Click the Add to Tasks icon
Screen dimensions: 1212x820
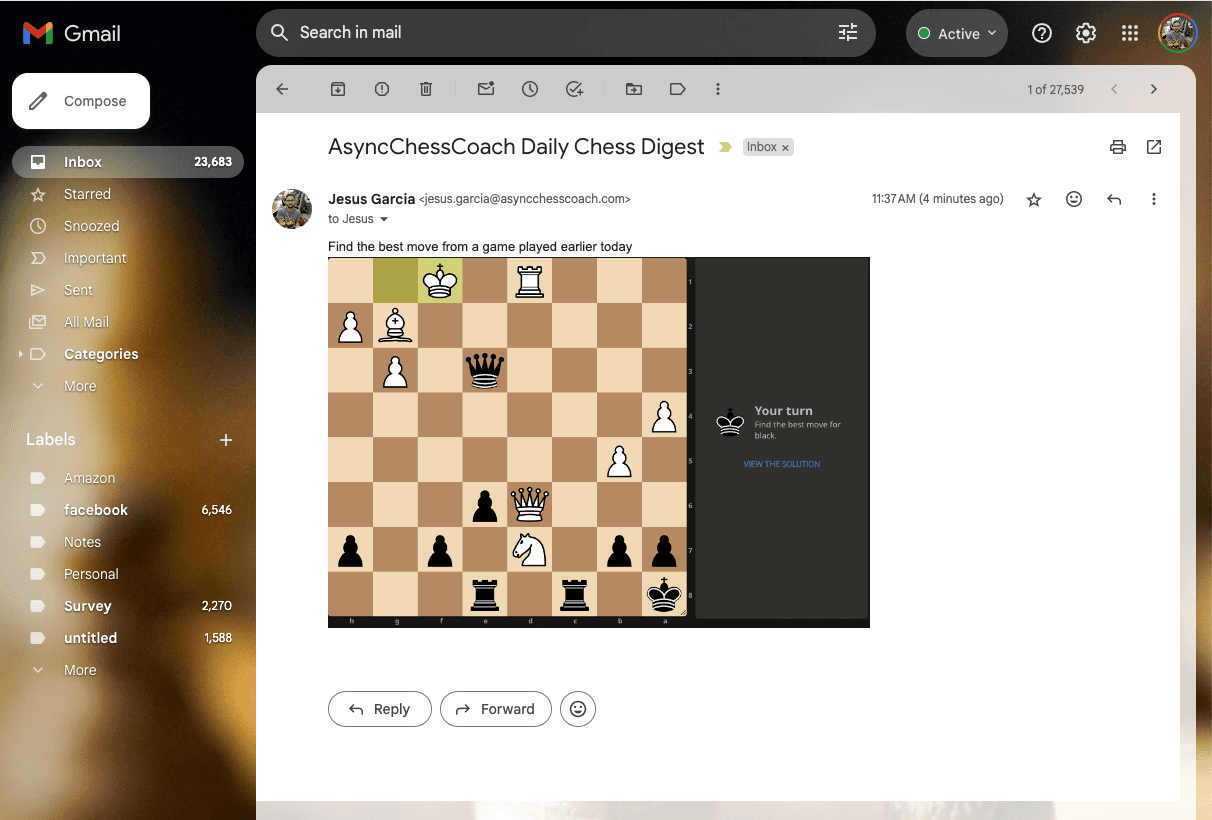tap(574, 89)
